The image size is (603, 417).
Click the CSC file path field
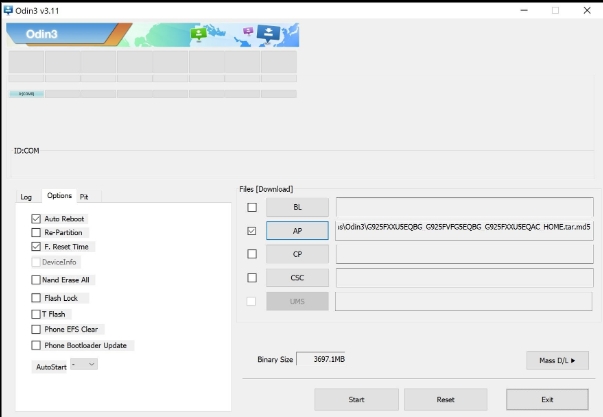(465, 277)
